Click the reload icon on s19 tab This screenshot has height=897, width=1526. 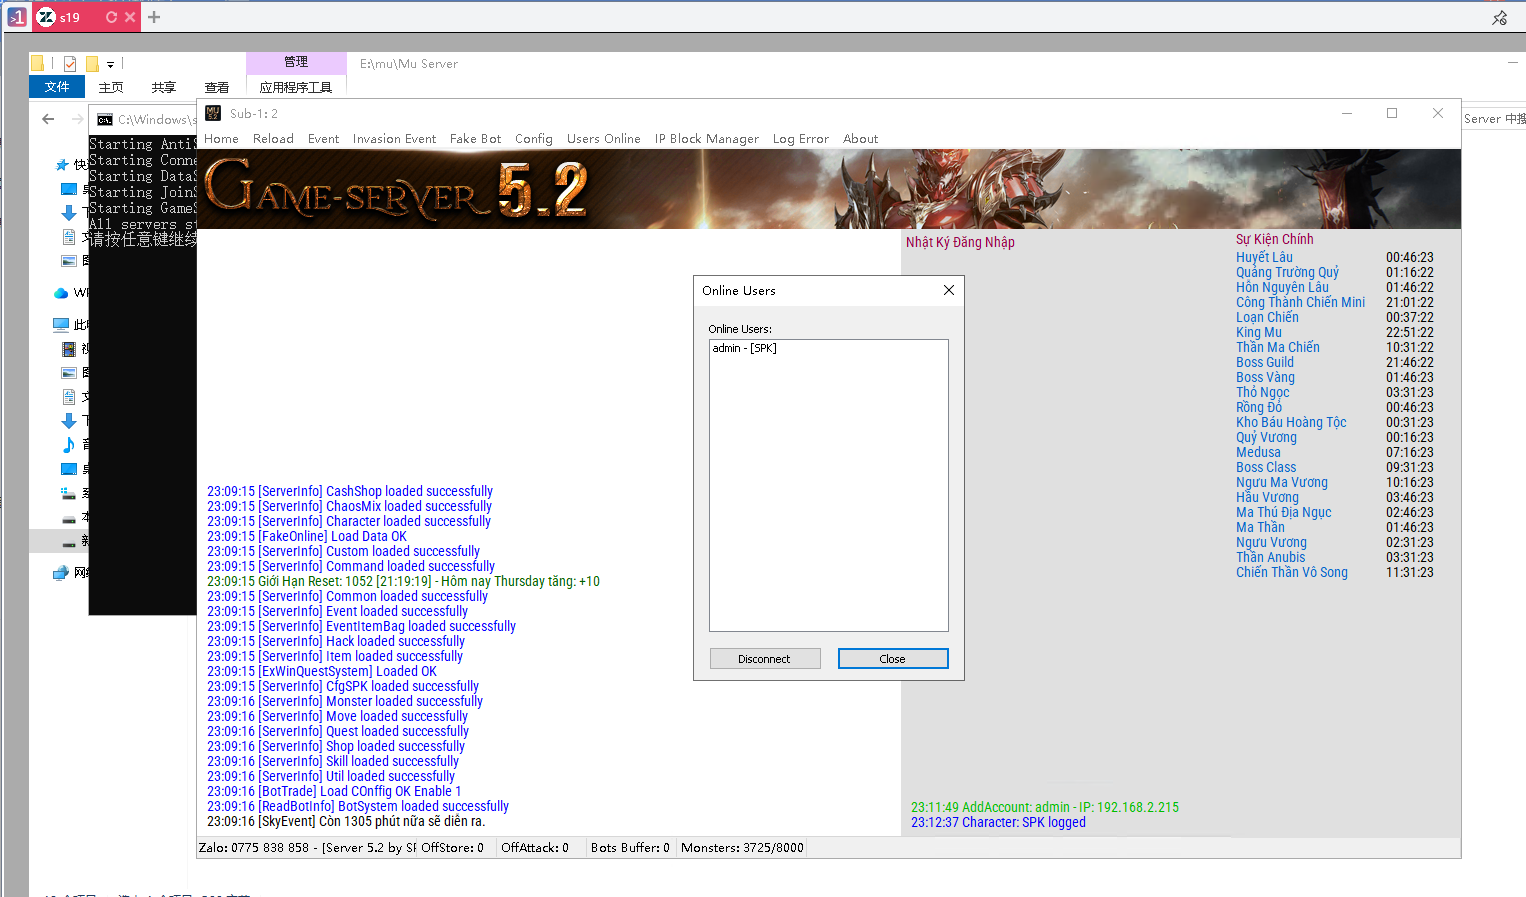(x=111, y=17)
